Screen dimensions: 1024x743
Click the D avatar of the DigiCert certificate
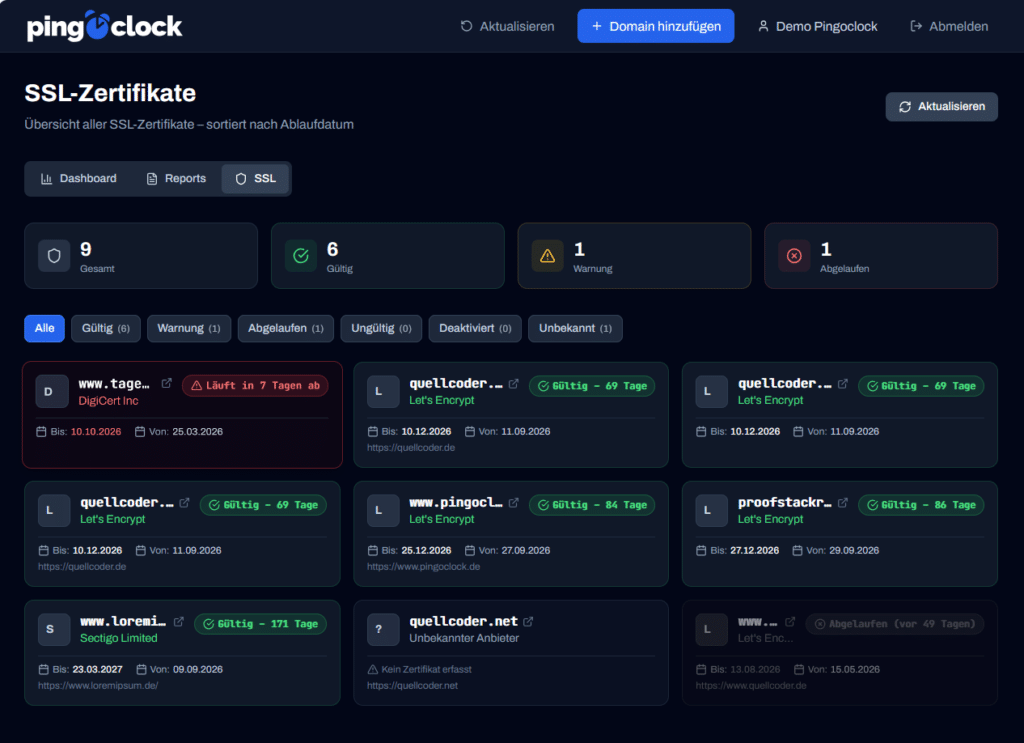[x=52, y=392]
